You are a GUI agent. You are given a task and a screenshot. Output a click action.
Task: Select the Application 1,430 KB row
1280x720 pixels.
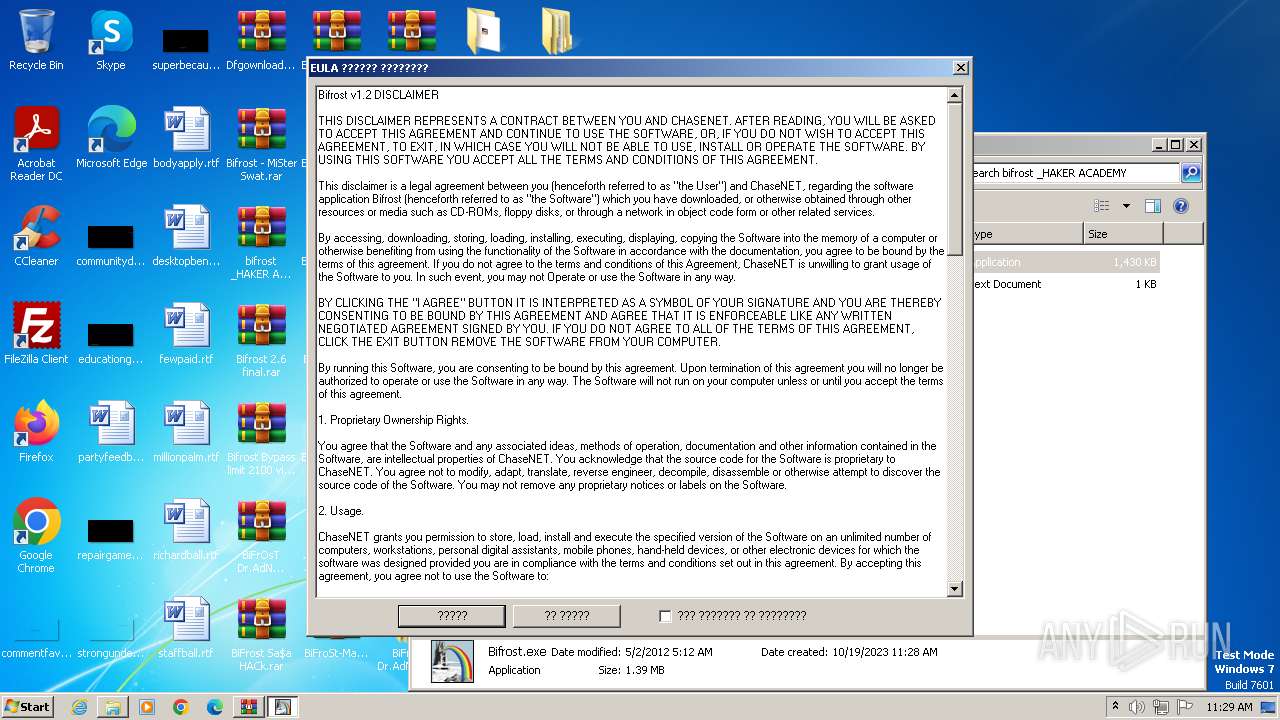[x=1066, y=262]
